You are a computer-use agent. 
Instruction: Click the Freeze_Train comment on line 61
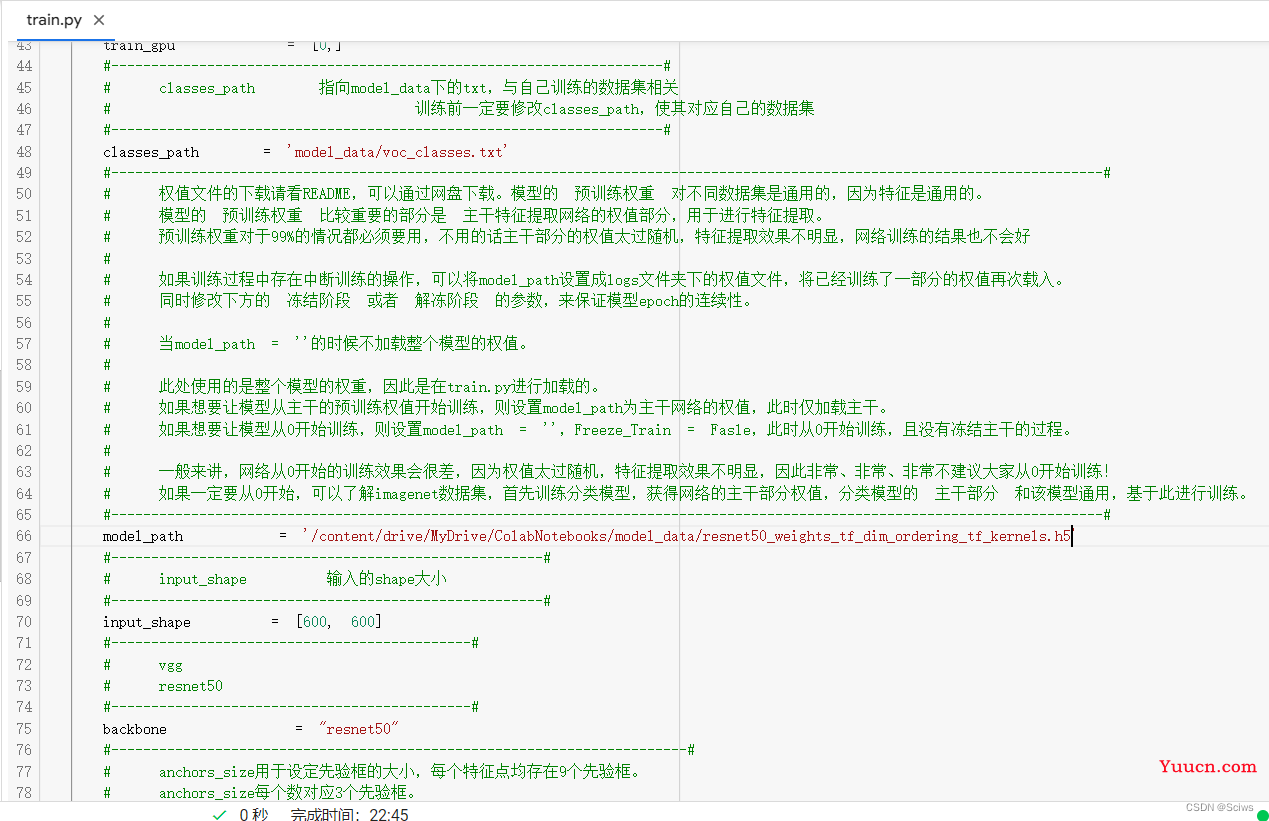pos(588,430)
